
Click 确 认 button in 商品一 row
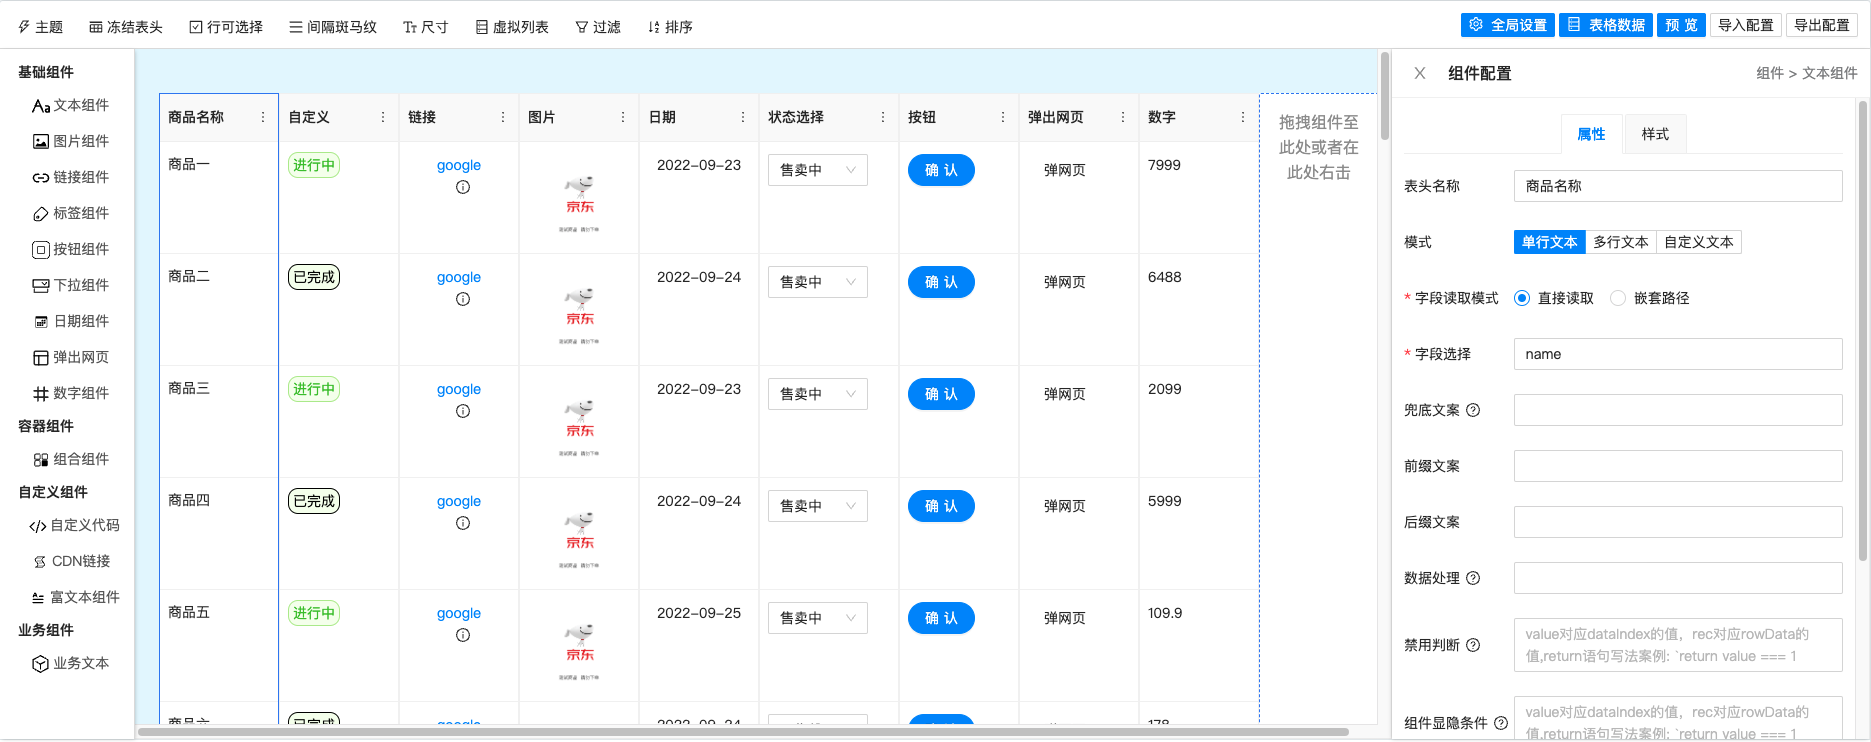(x=941, y=170)
